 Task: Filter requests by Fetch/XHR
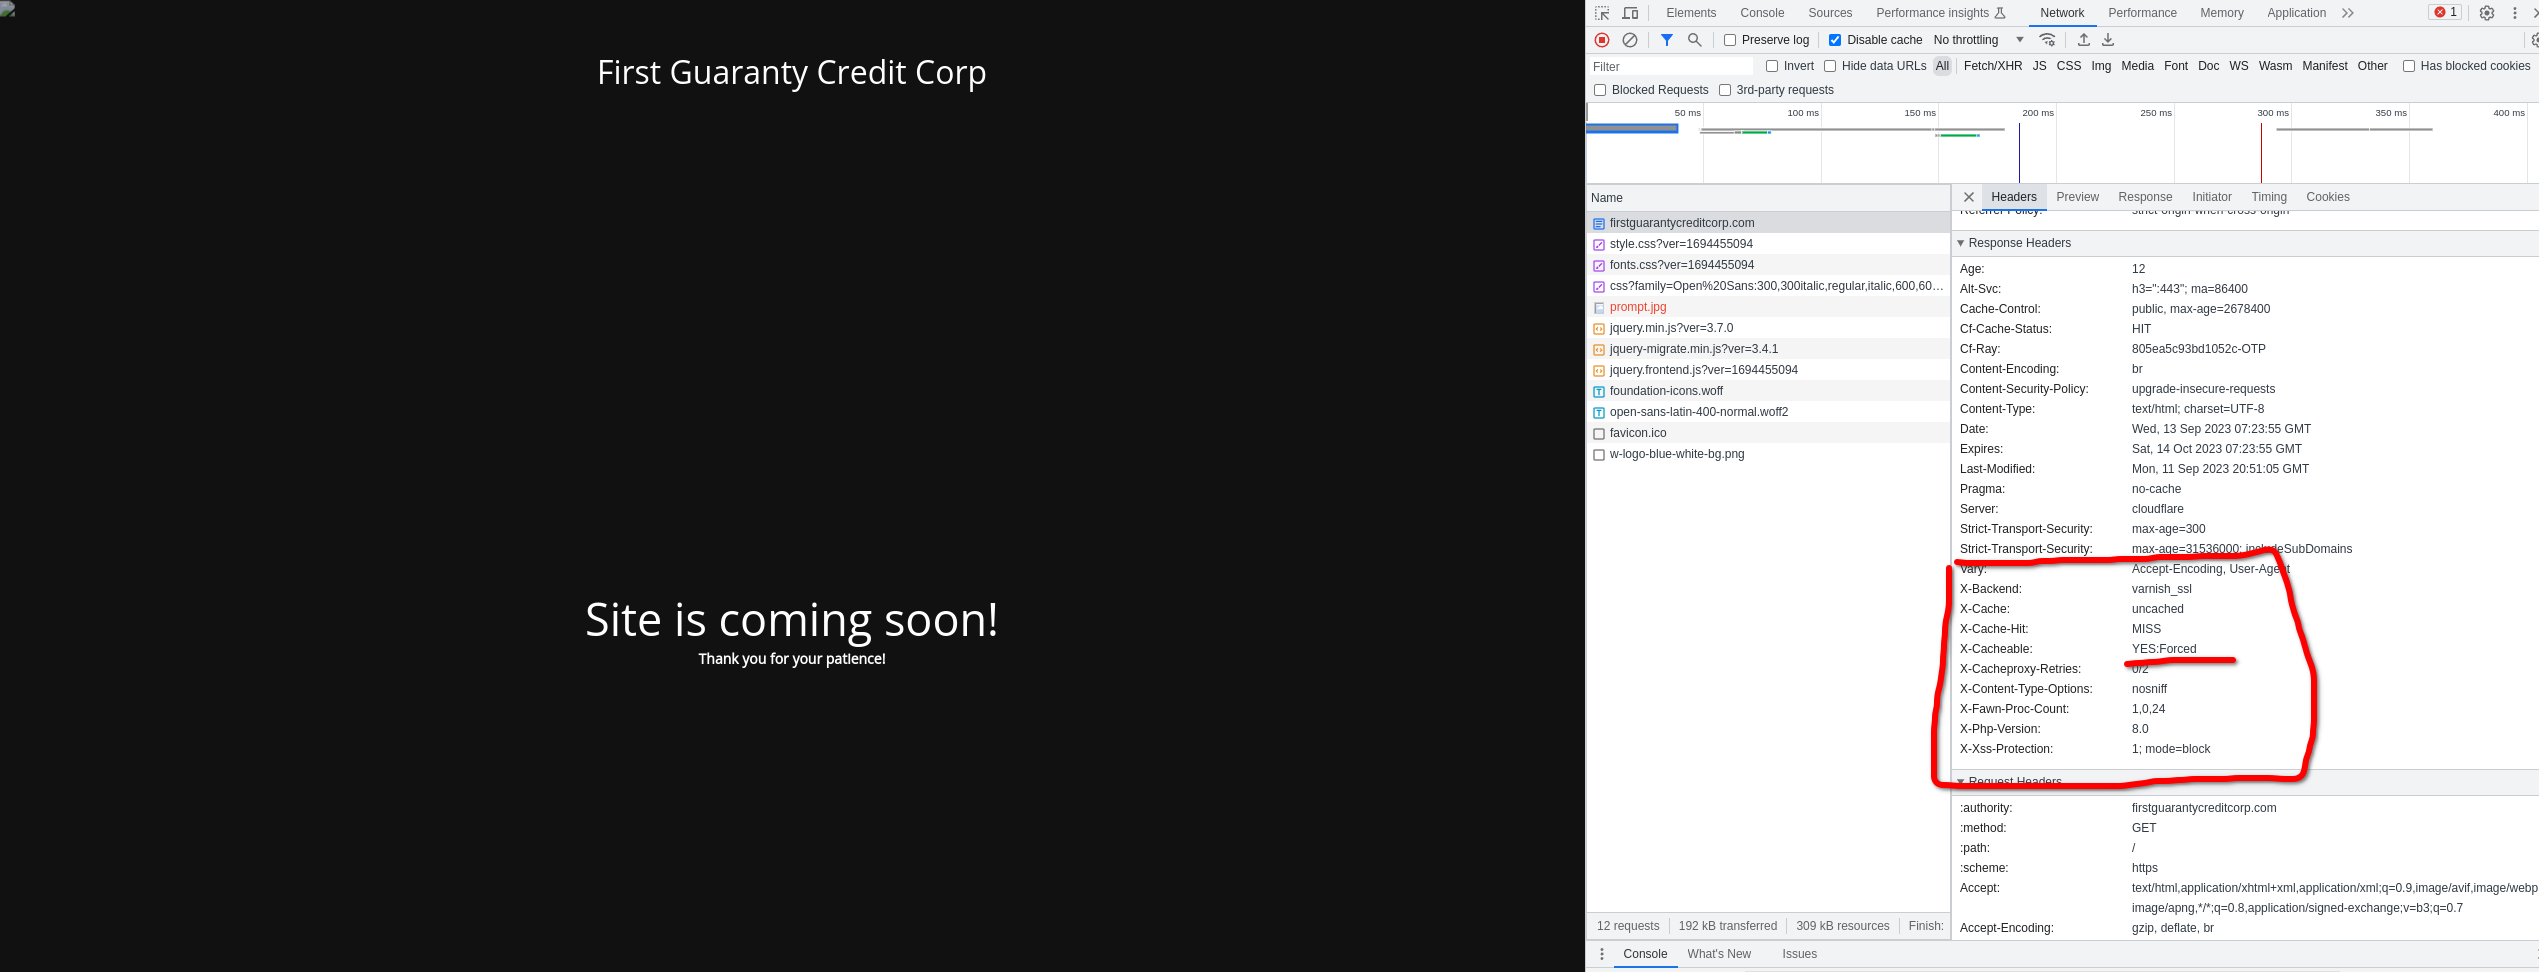point(1993,66)
